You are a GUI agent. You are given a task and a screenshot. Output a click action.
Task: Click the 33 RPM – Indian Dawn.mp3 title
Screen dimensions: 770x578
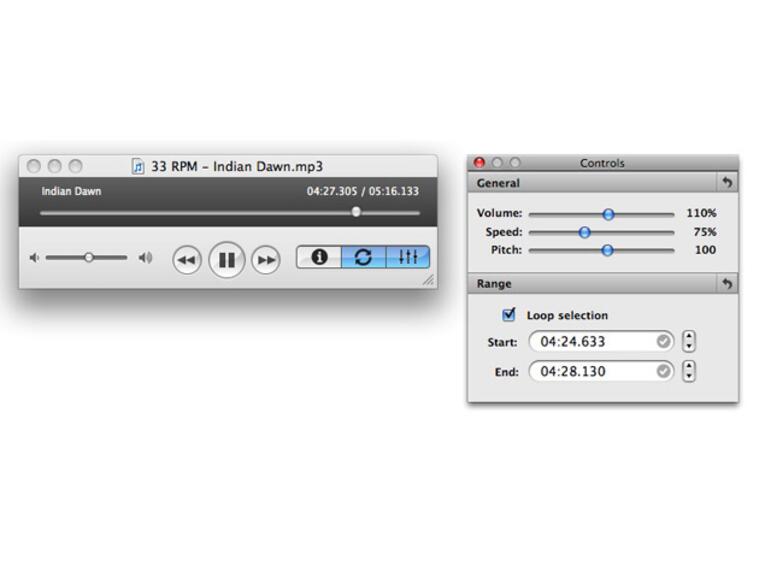coord(237,166)
